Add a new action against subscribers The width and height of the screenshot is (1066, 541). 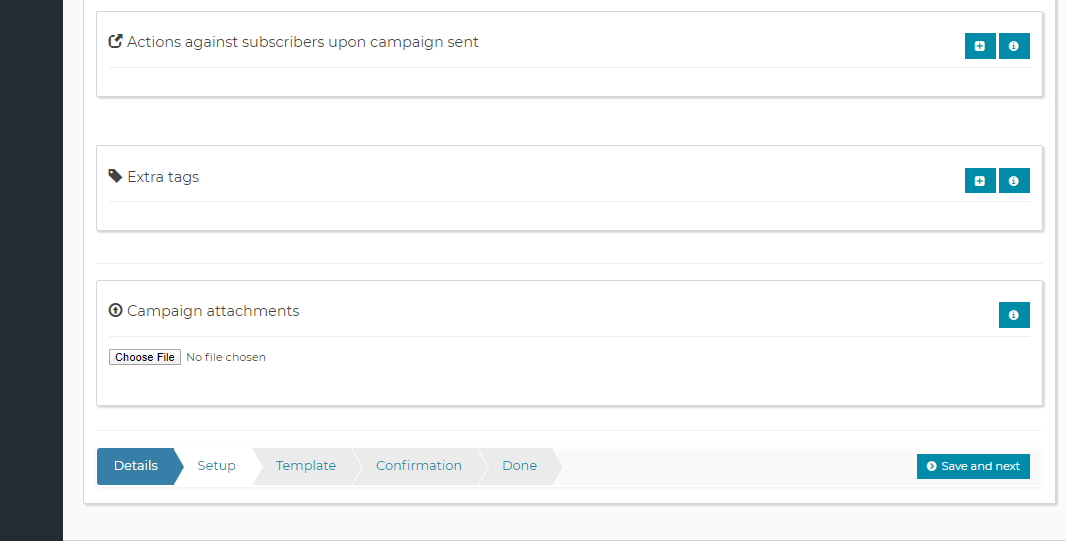(x=980, y=46)
